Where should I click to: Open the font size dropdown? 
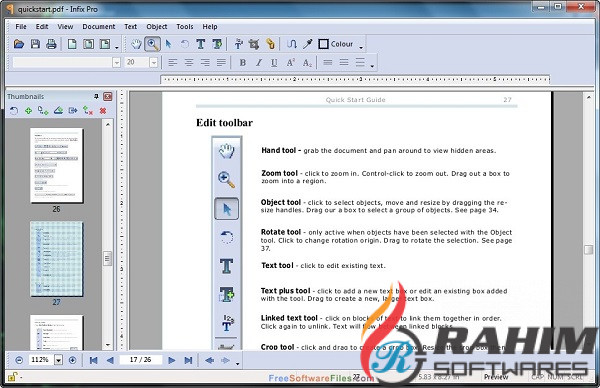[153, 62]
